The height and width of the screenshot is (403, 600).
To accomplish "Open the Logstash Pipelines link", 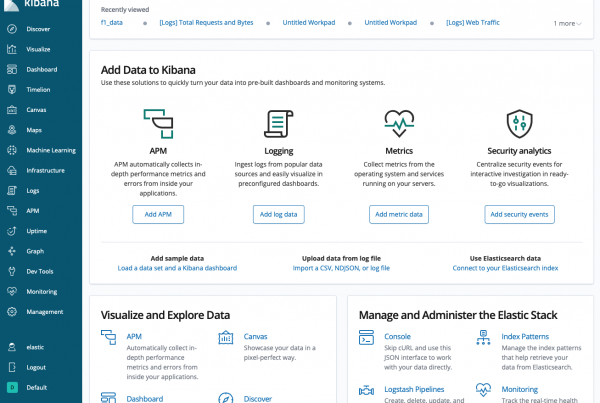I will coord(414,389).
